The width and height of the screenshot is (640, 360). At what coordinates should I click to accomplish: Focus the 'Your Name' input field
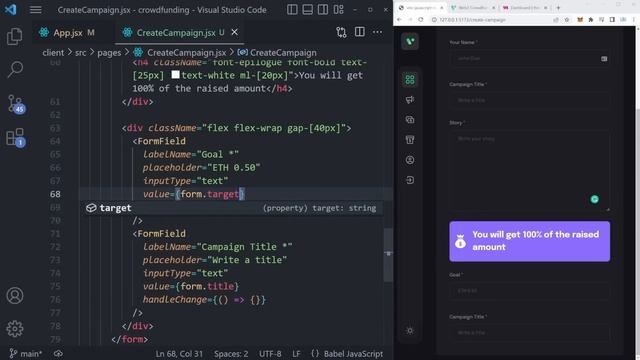529,58
